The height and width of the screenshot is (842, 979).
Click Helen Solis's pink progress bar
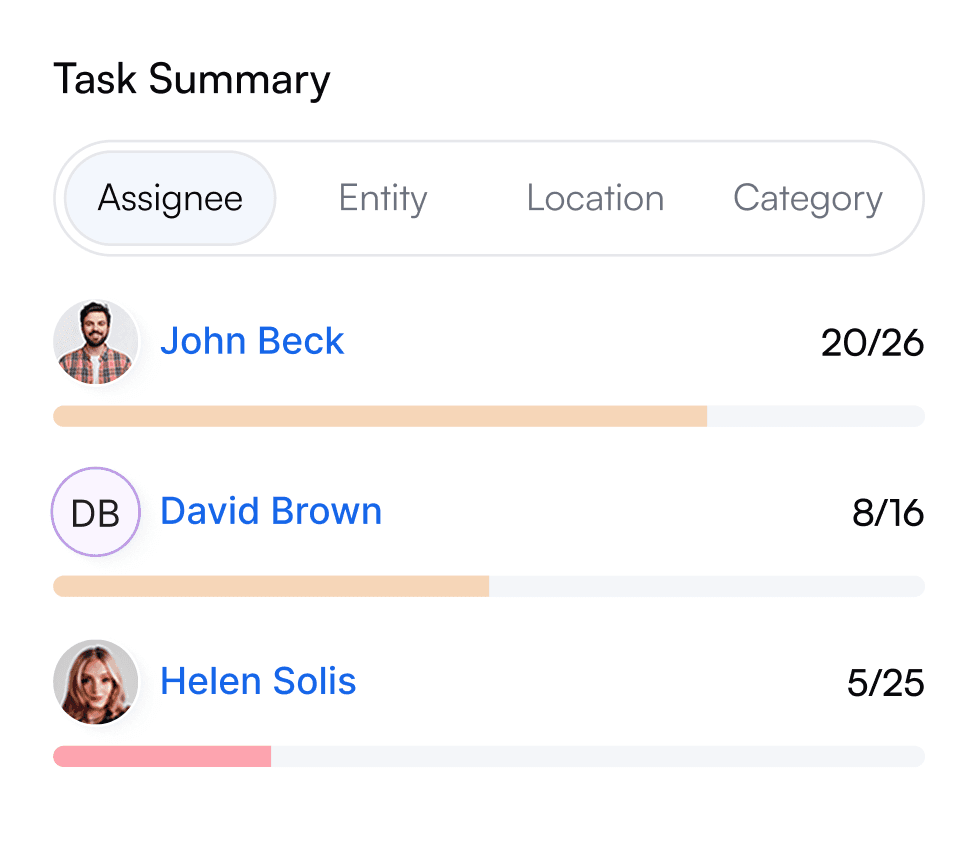click(x=162, y=756)
